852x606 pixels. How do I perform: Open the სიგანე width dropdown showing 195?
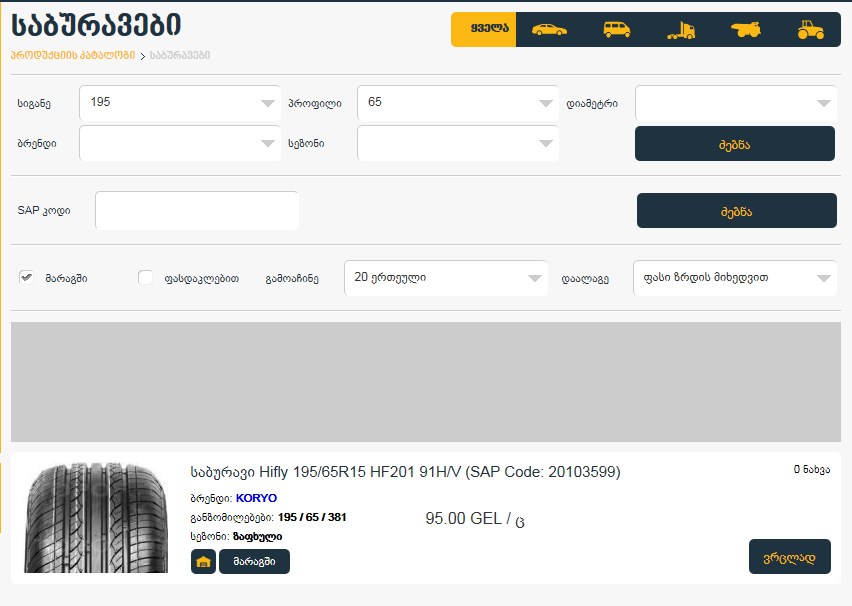[180, 103]
